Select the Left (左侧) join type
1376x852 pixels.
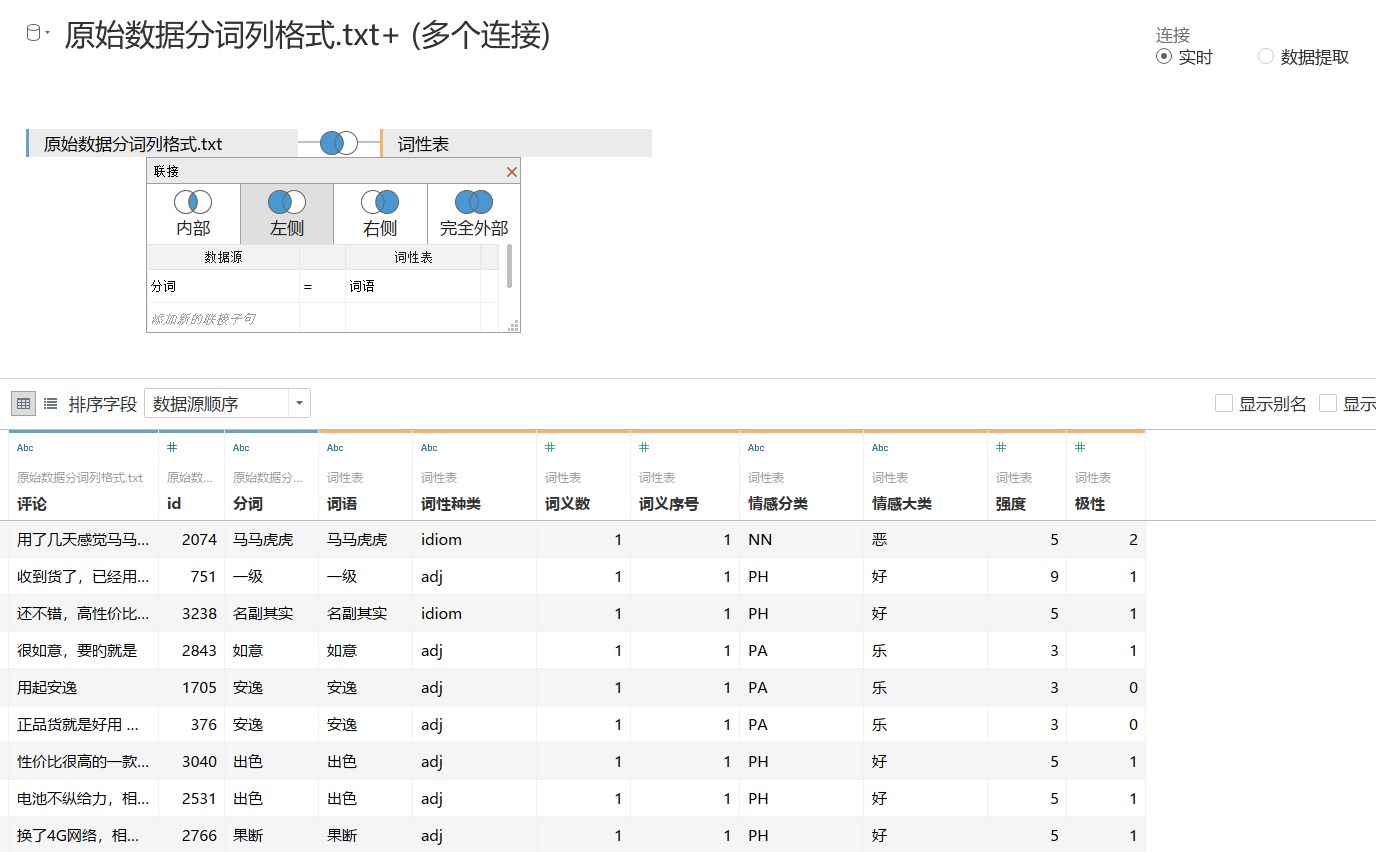click(x=287, y=213)
